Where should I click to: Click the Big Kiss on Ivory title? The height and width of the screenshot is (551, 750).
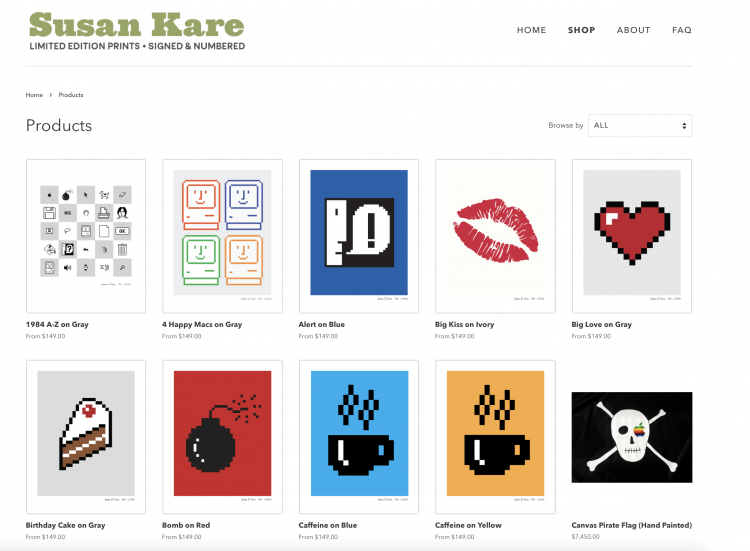click(464, 324)
